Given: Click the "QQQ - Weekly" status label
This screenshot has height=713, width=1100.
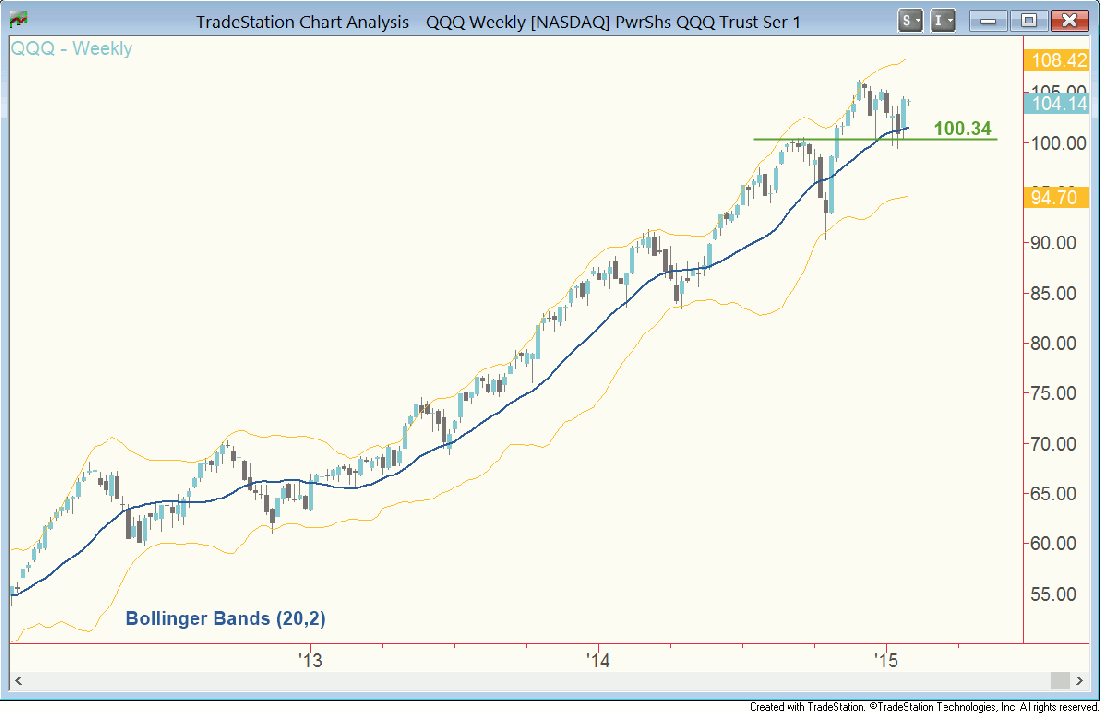Looking at the screenshot, I should tap(72, 49).
